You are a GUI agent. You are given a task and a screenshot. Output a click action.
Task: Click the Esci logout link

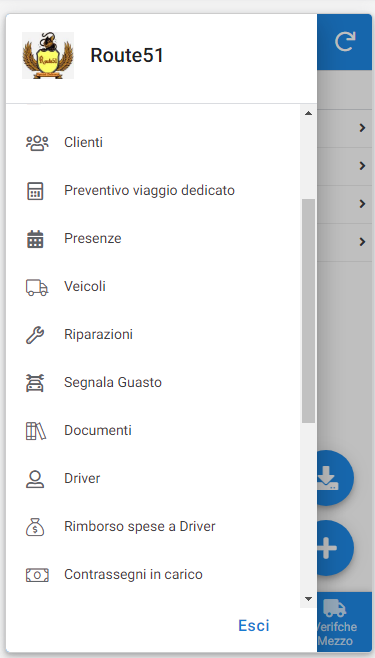(x=254, y=626)
